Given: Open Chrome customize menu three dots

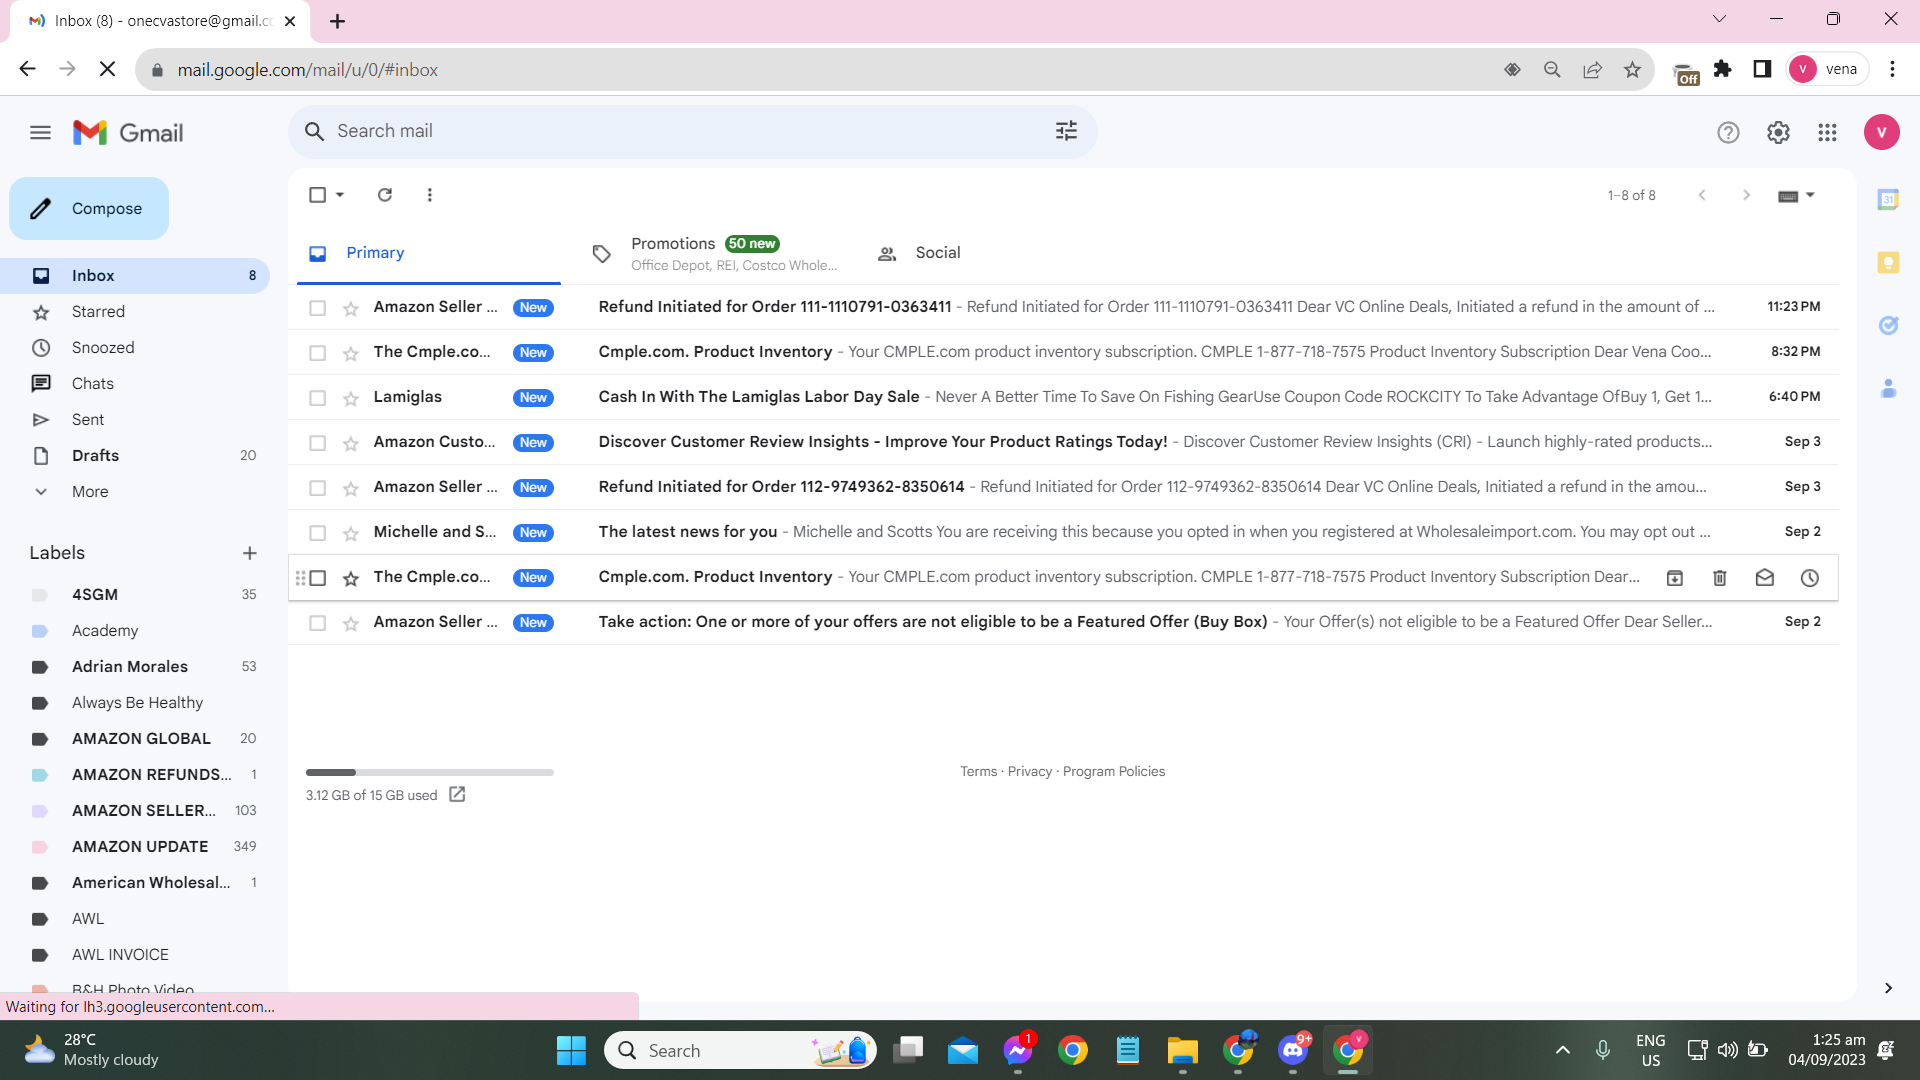Looking at the screenshot, I should (1892, 69).
